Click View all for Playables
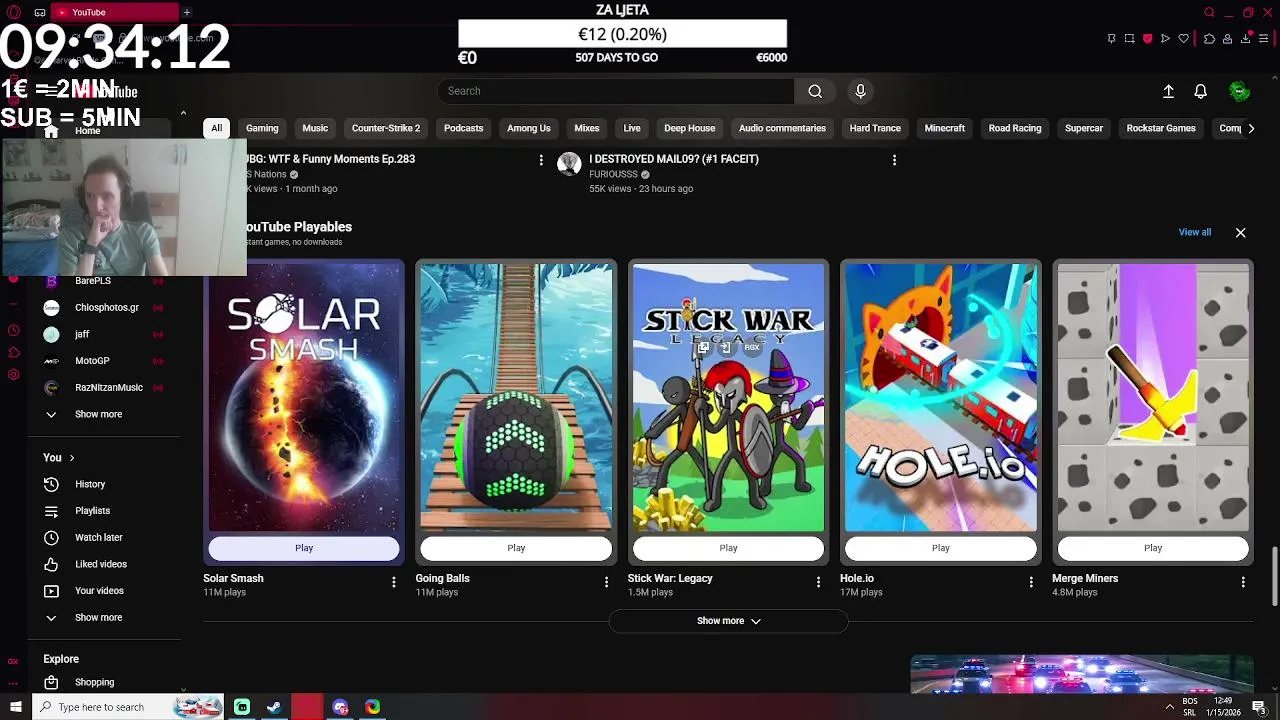The image size is (1280, 720). tap(1194, 232)
